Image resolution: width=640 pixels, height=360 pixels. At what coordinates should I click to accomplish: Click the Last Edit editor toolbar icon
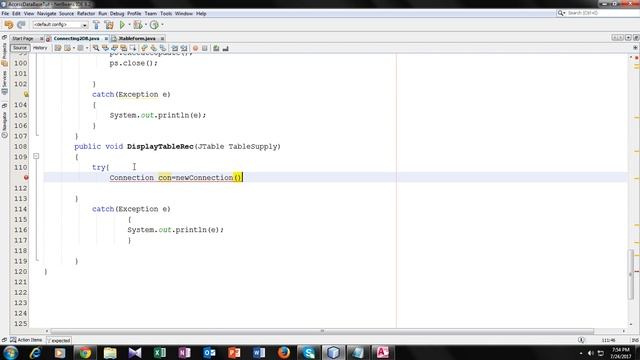pos(58,48)
